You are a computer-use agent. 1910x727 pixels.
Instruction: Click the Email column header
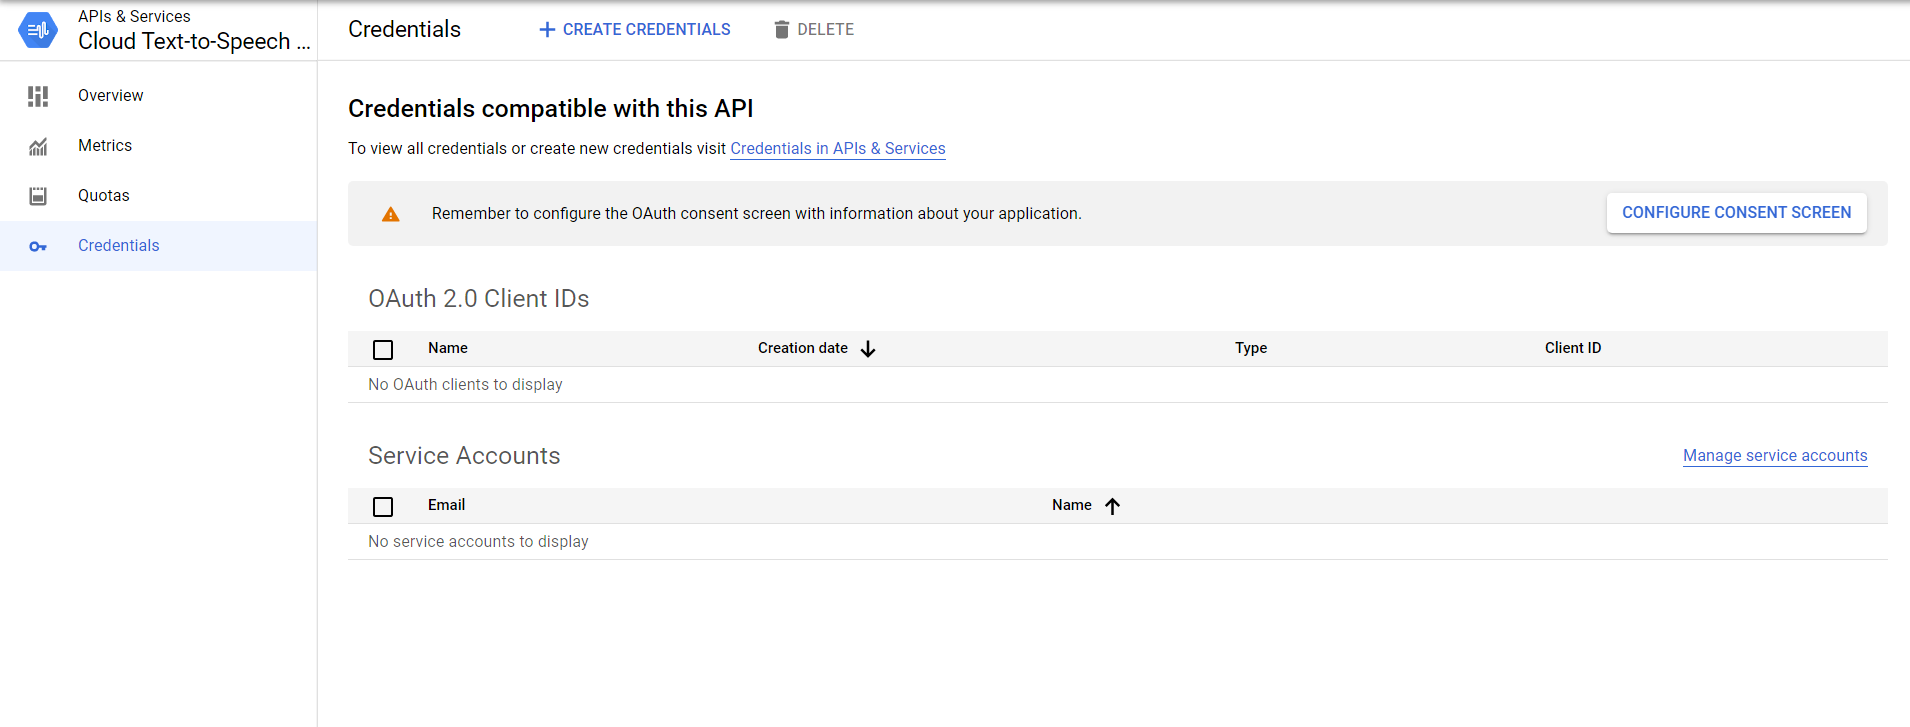(x=446, y=505)
